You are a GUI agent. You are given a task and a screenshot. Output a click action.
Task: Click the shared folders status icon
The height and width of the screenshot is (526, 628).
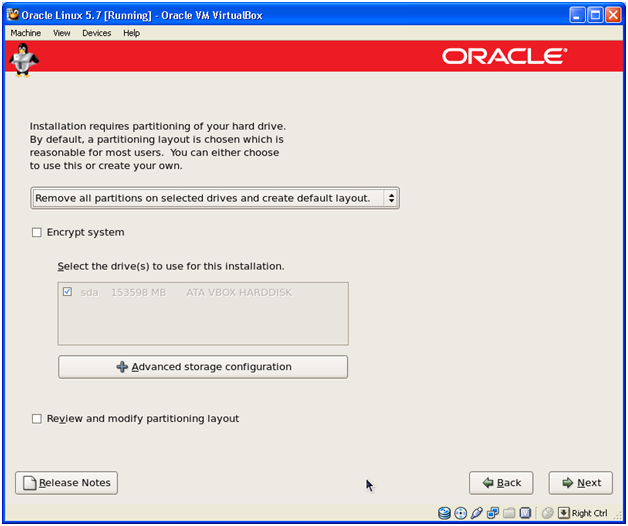[x=509, y=513]
